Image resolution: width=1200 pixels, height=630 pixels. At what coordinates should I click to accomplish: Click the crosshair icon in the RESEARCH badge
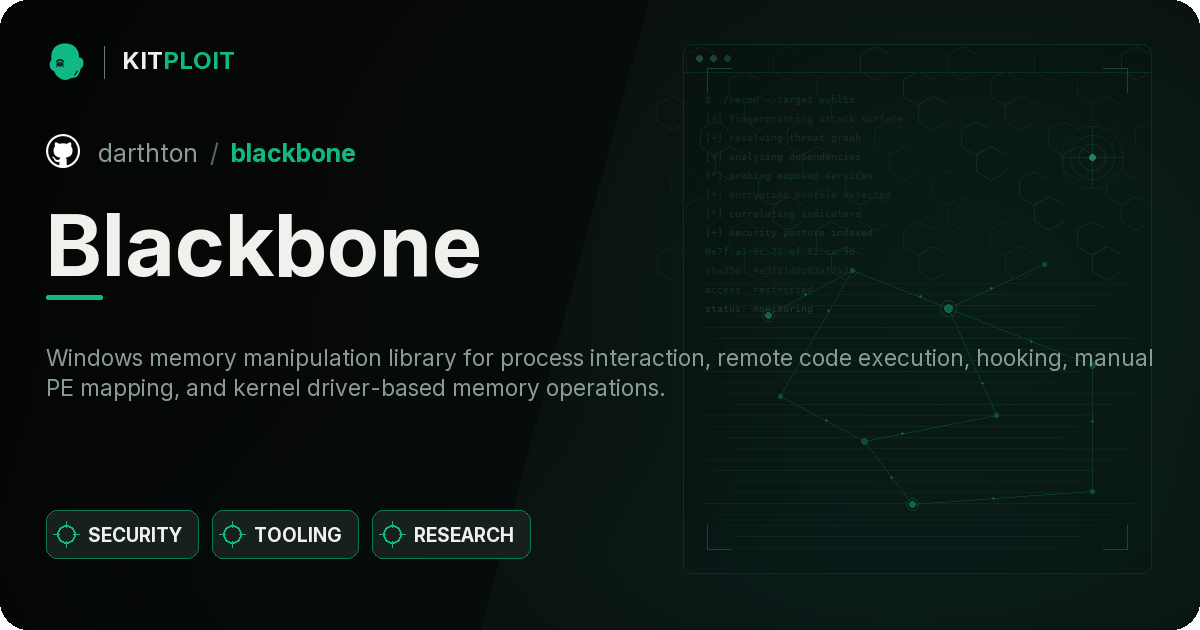pos(393,535)
